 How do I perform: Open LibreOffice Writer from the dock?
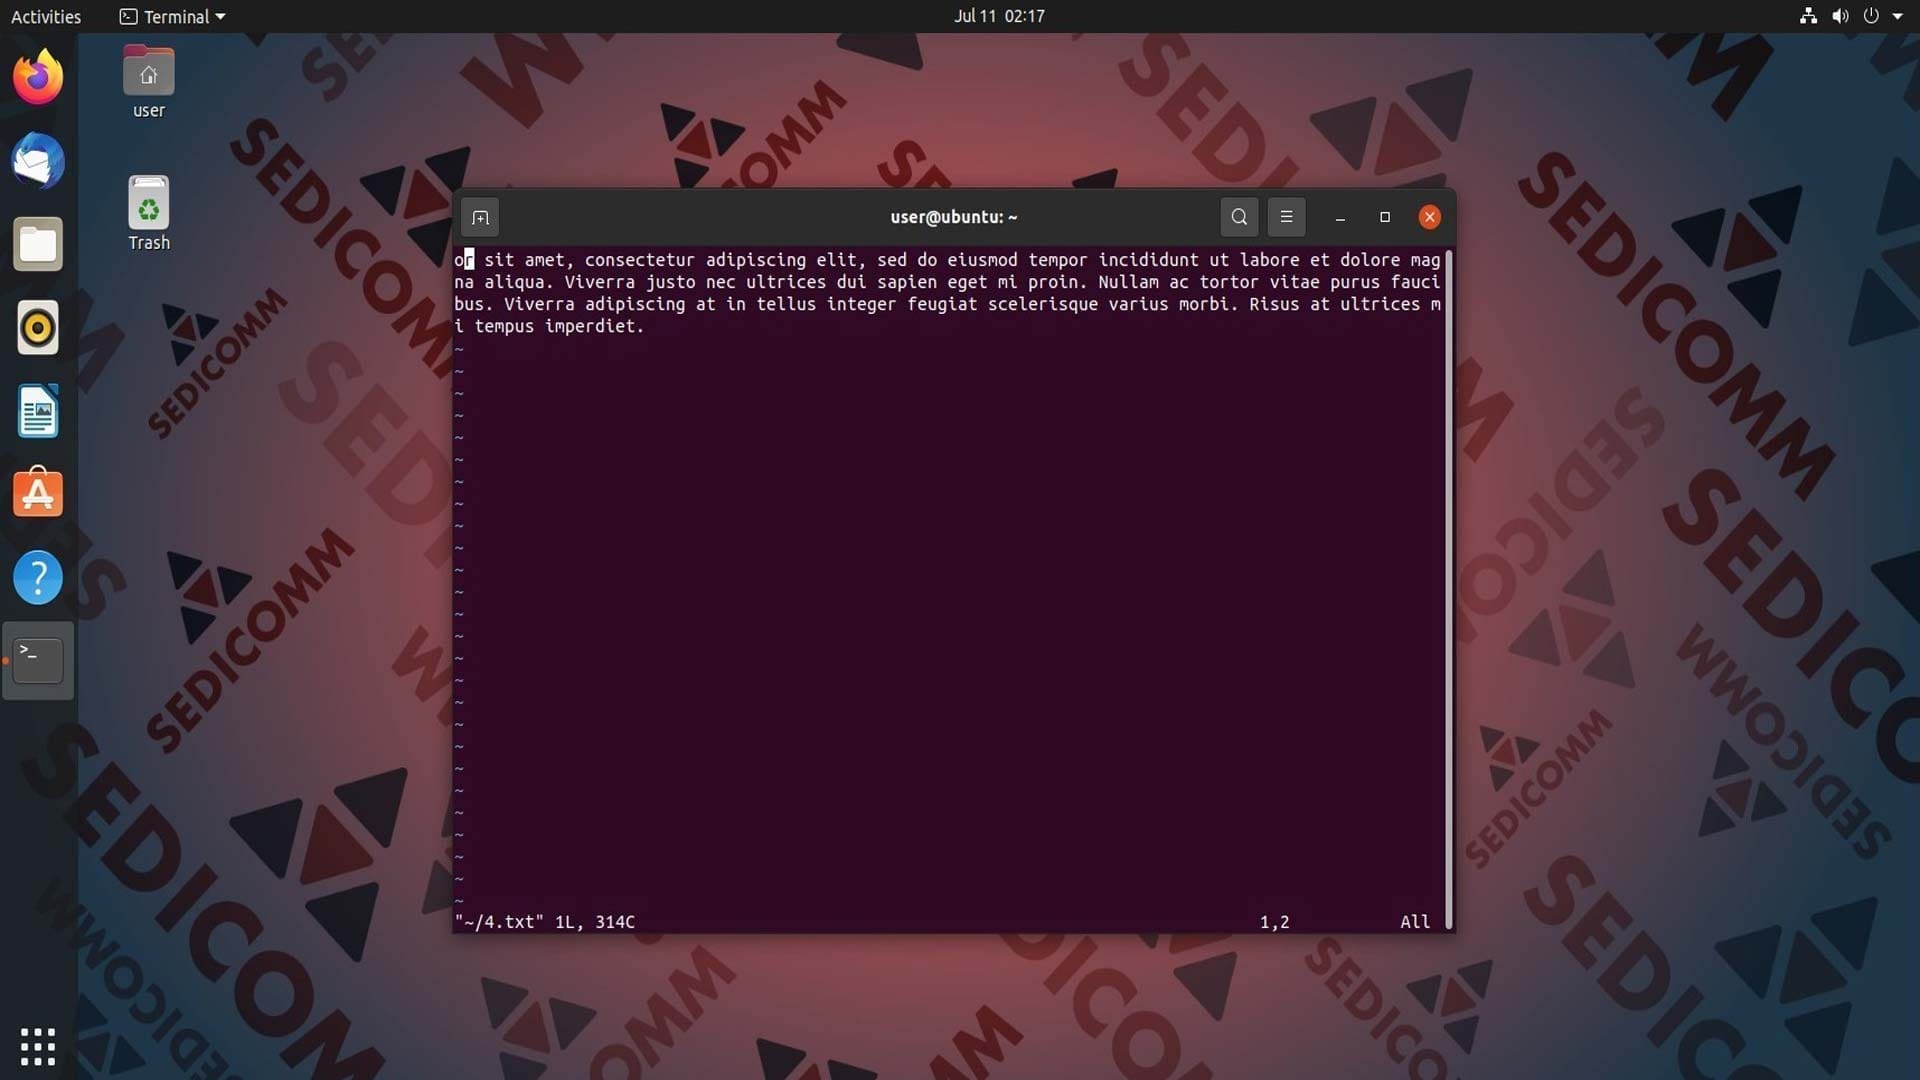tap(38, 411)
